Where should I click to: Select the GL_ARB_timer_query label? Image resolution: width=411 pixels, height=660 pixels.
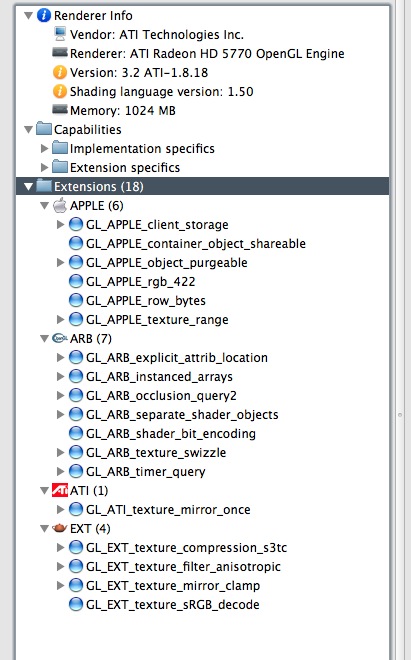pyautogui.click(x=146, y=471)
